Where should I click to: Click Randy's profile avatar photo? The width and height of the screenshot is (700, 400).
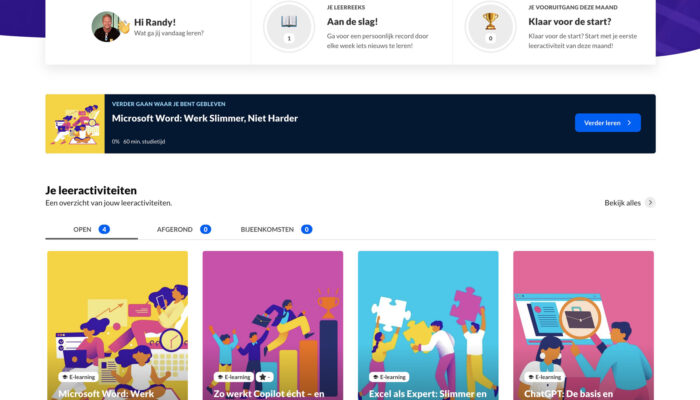(x=105, y=27)
